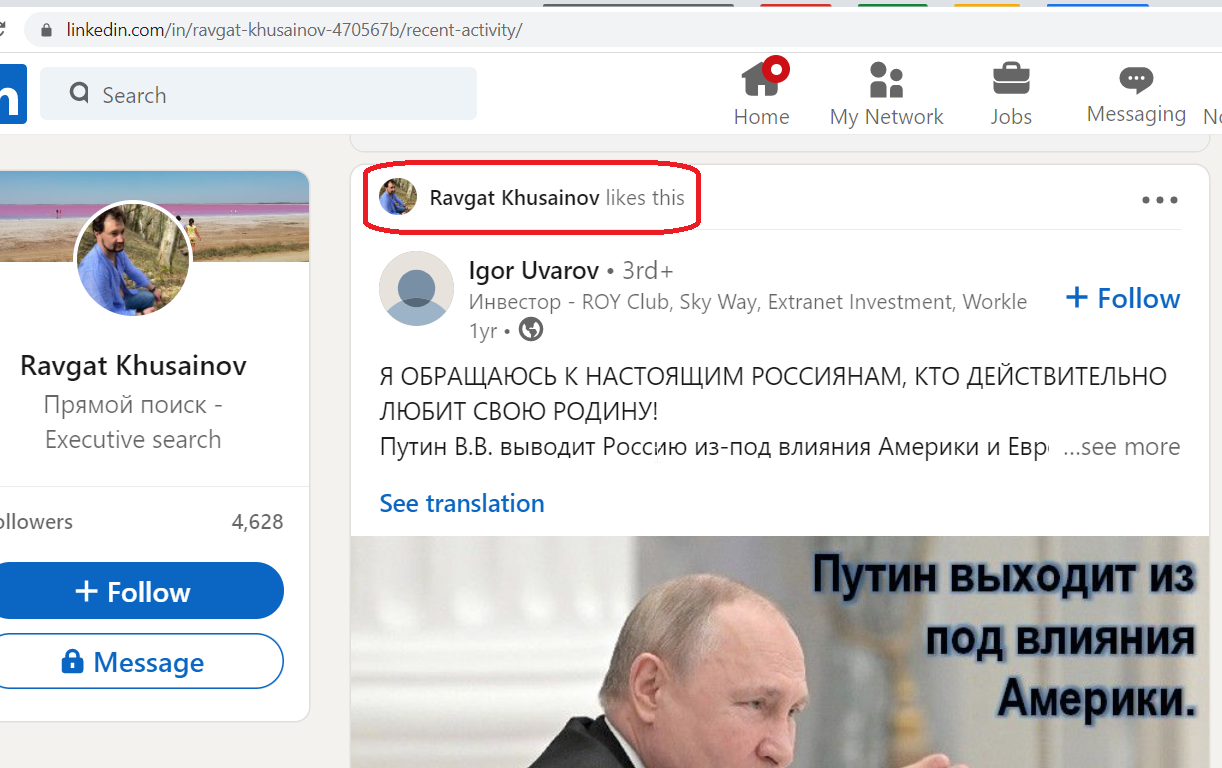1222x768 pixels.
Task: Click the LinkedIn logo
Action: pyautogui.click(x=12, y=94)
